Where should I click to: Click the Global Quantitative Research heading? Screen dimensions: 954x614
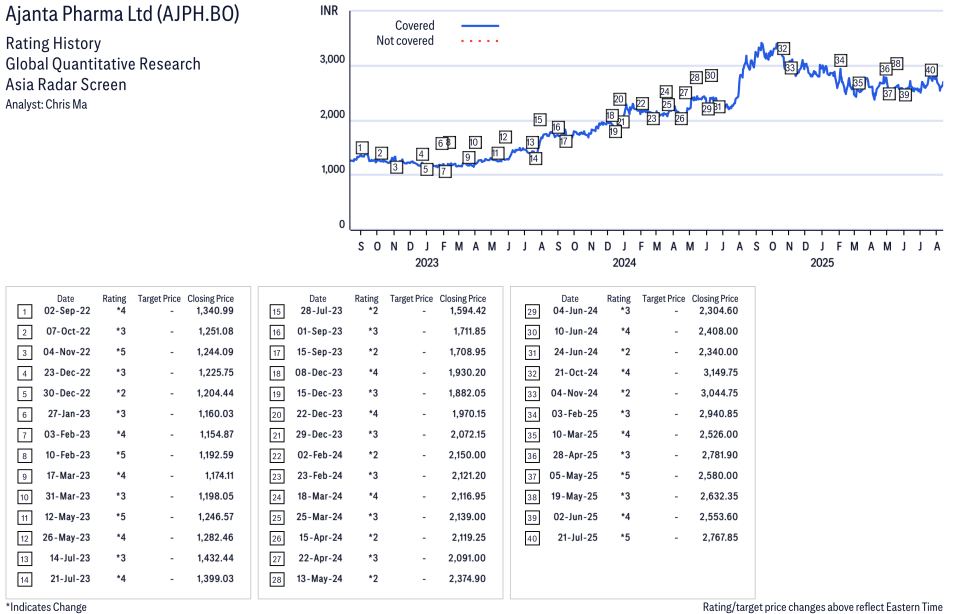click(103, 64)
